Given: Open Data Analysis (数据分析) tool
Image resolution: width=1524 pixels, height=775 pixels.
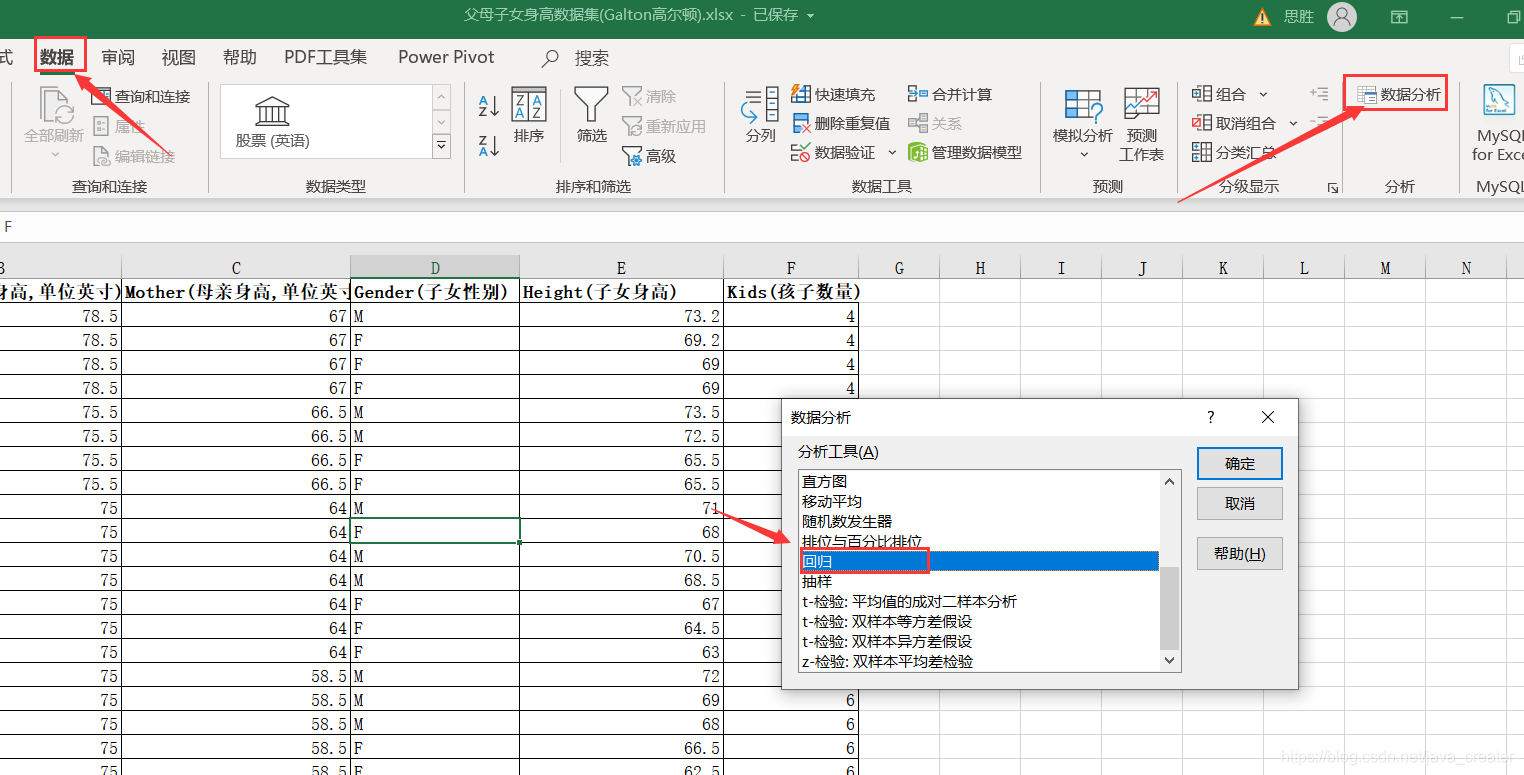Looking at the screenshot, I should tap(1399, 95).
